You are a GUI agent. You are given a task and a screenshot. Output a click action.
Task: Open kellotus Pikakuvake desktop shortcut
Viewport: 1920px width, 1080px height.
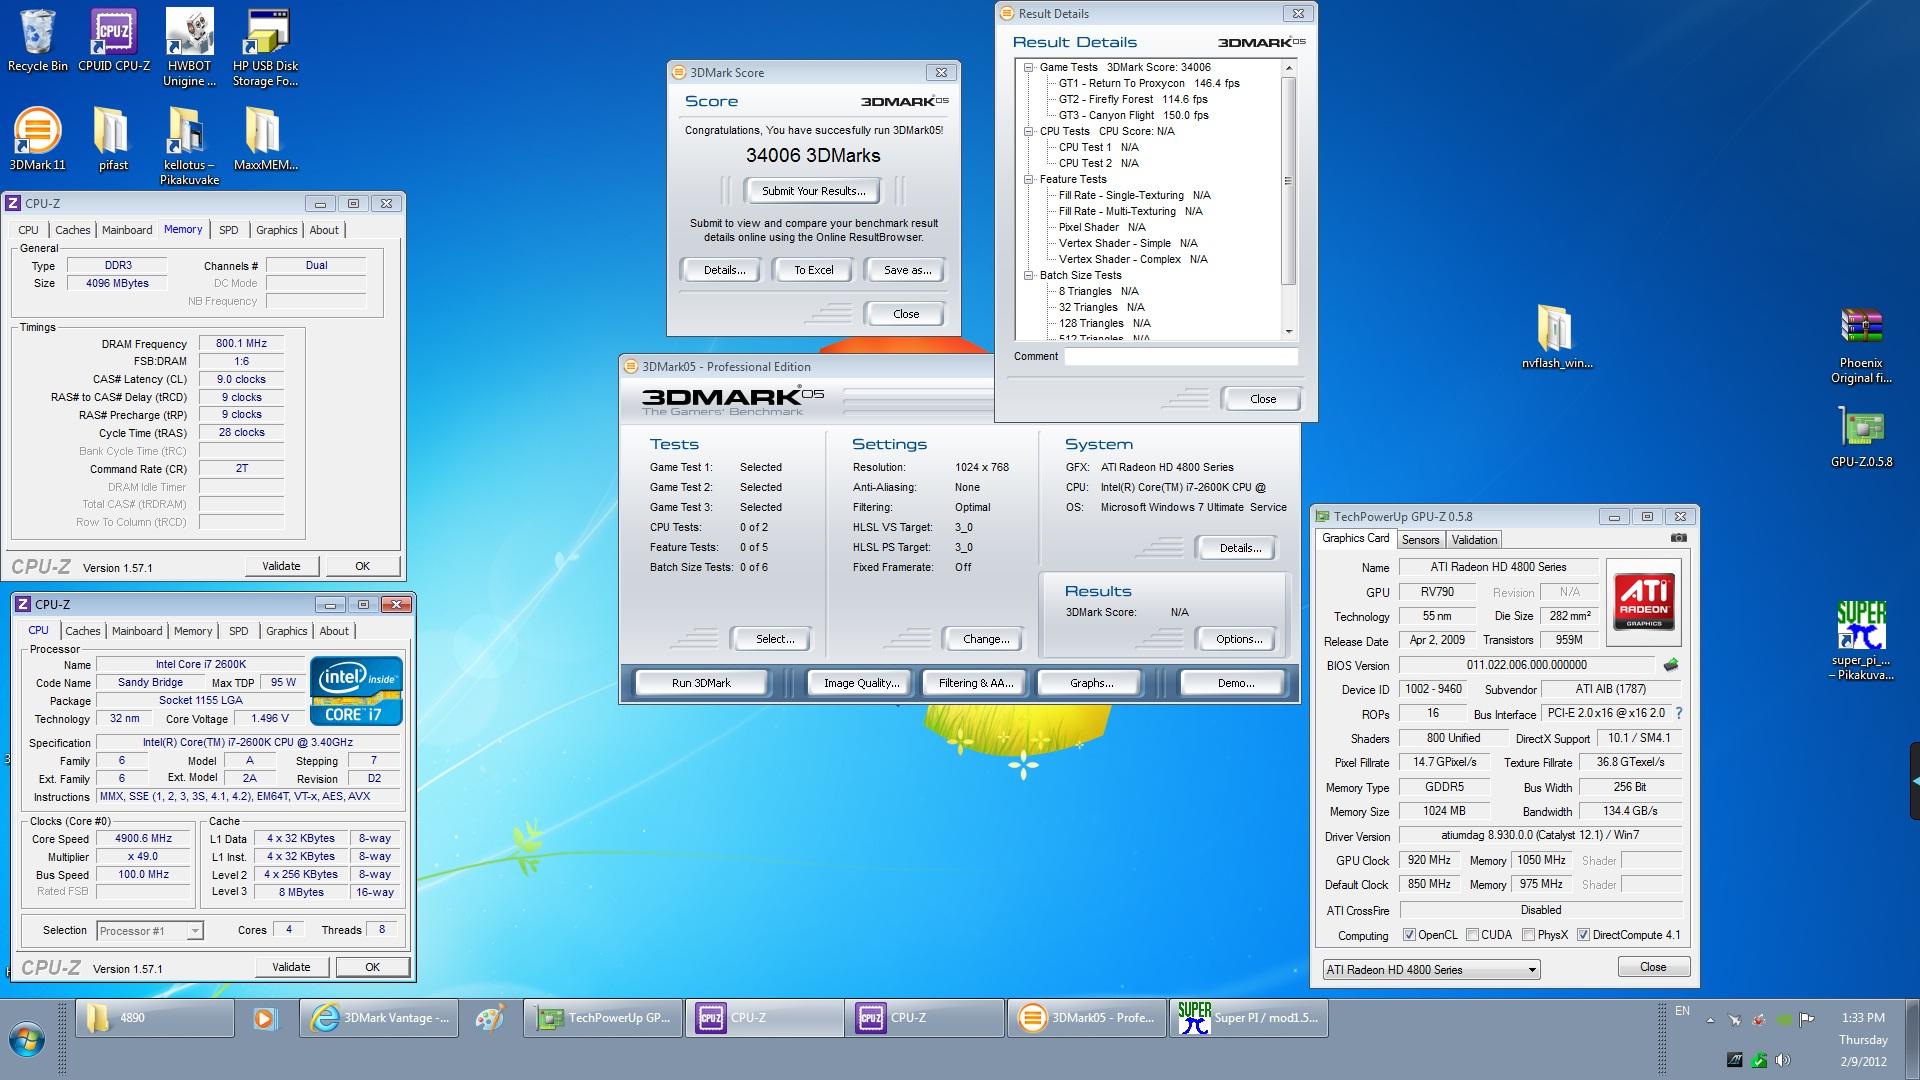click(x=189, y=146)
